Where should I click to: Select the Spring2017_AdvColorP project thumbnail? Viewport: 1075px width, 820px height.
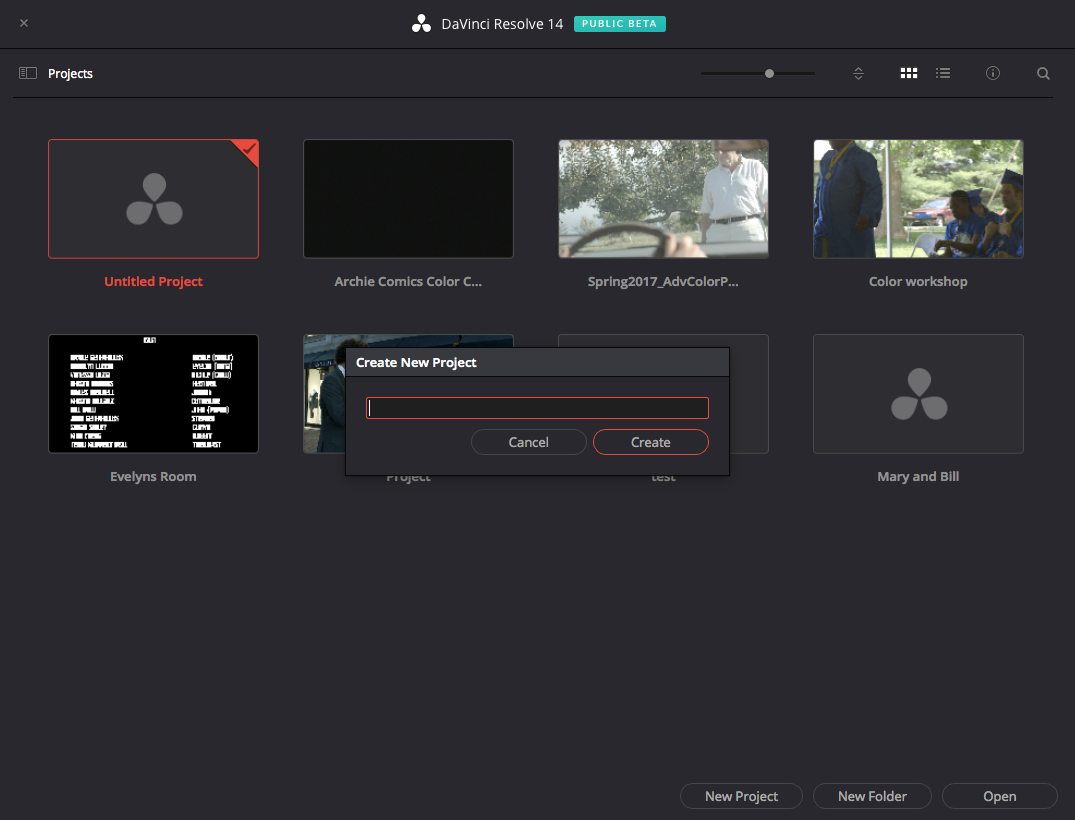[x=663, y=199]
